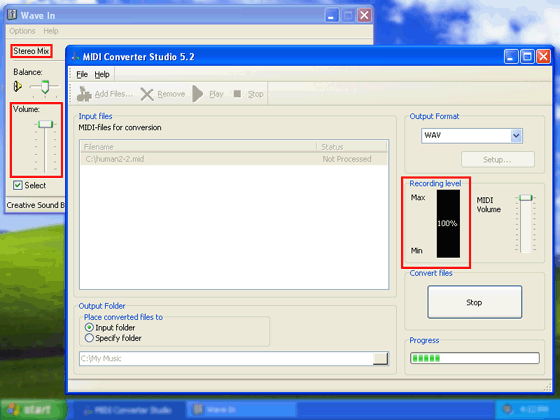Open Options menu in Wave In window

pos(22,31)
